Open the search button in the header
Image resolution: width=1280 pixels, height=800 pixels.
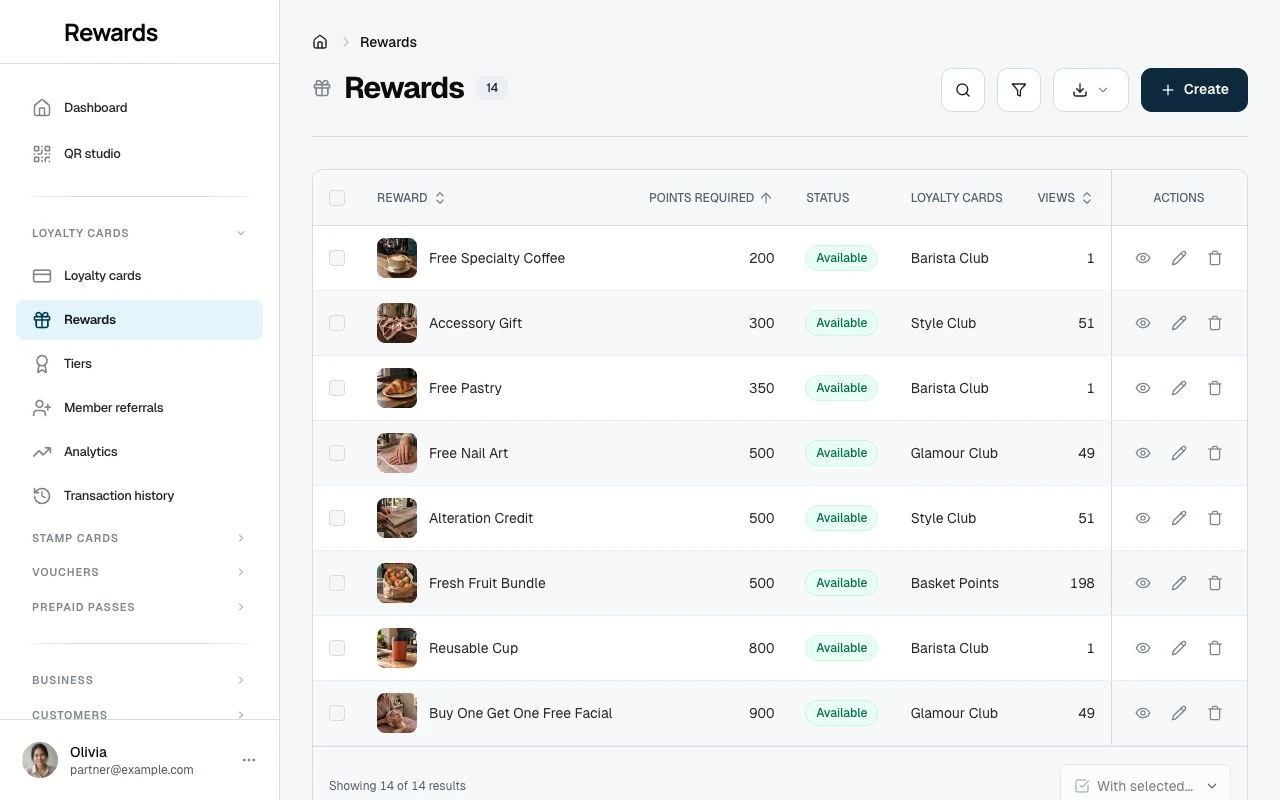coord(963,90)
